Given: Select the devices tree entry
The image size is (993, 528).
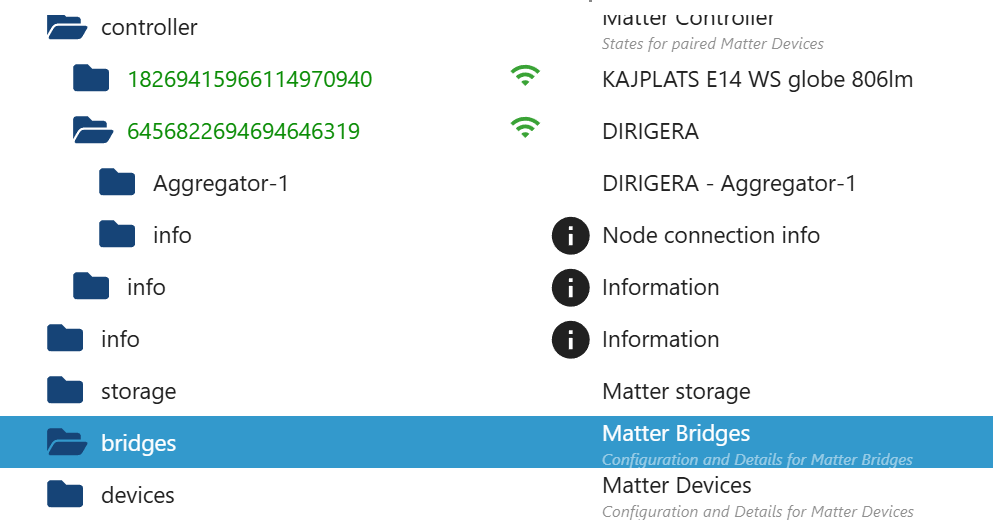Looking at the screenshot, I should coord(138,496).
